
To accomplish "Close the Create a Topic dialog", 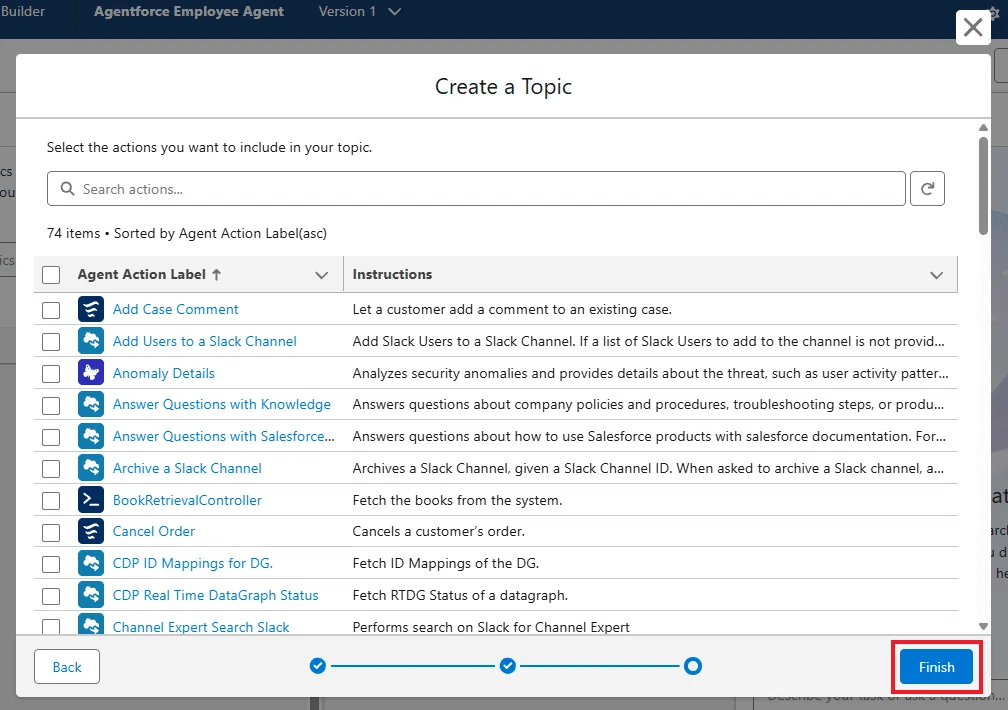I will [973, 28].
